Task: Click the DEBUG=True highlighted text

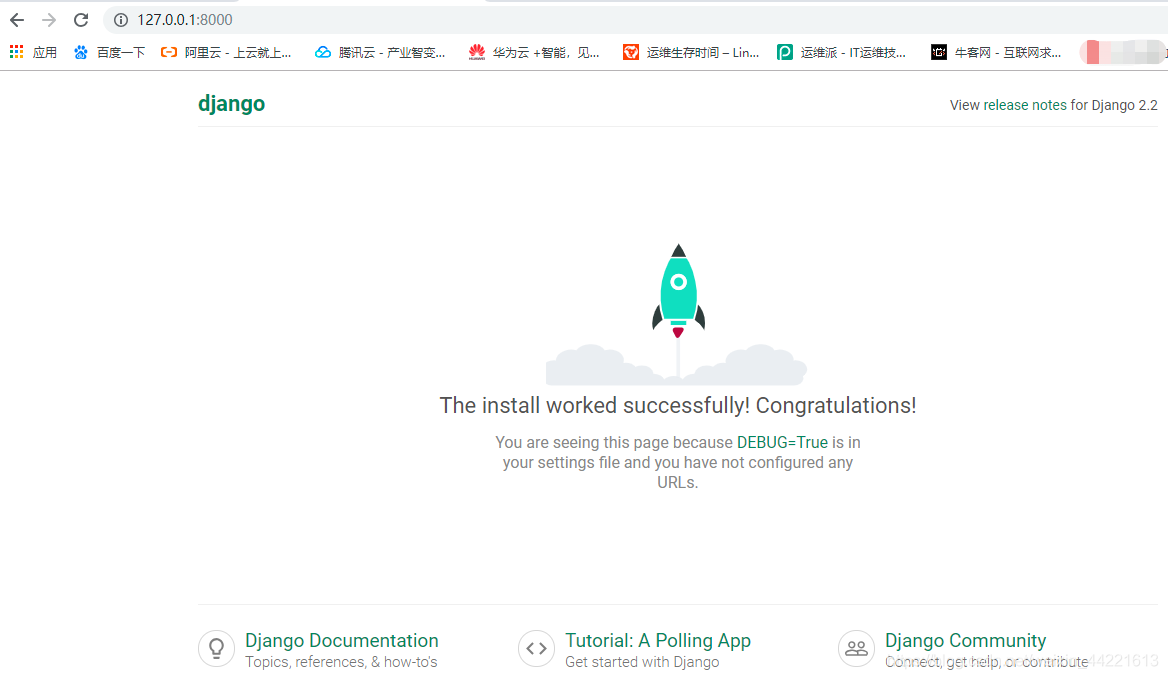Action: pos(782,442)
